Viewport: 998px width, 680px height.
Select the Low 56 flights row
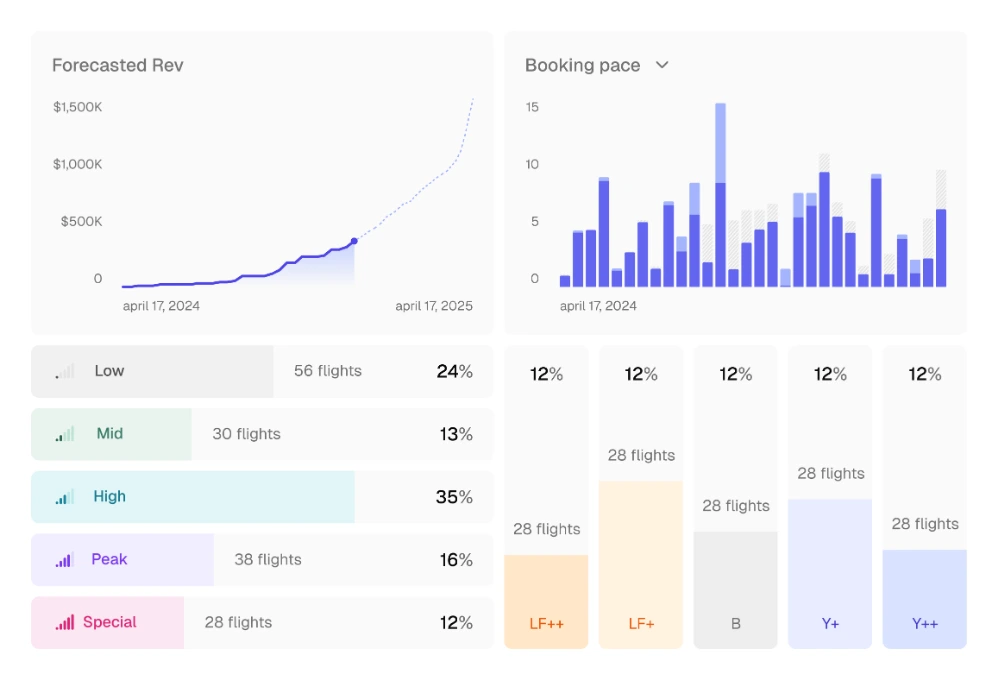tap(262, 371)
